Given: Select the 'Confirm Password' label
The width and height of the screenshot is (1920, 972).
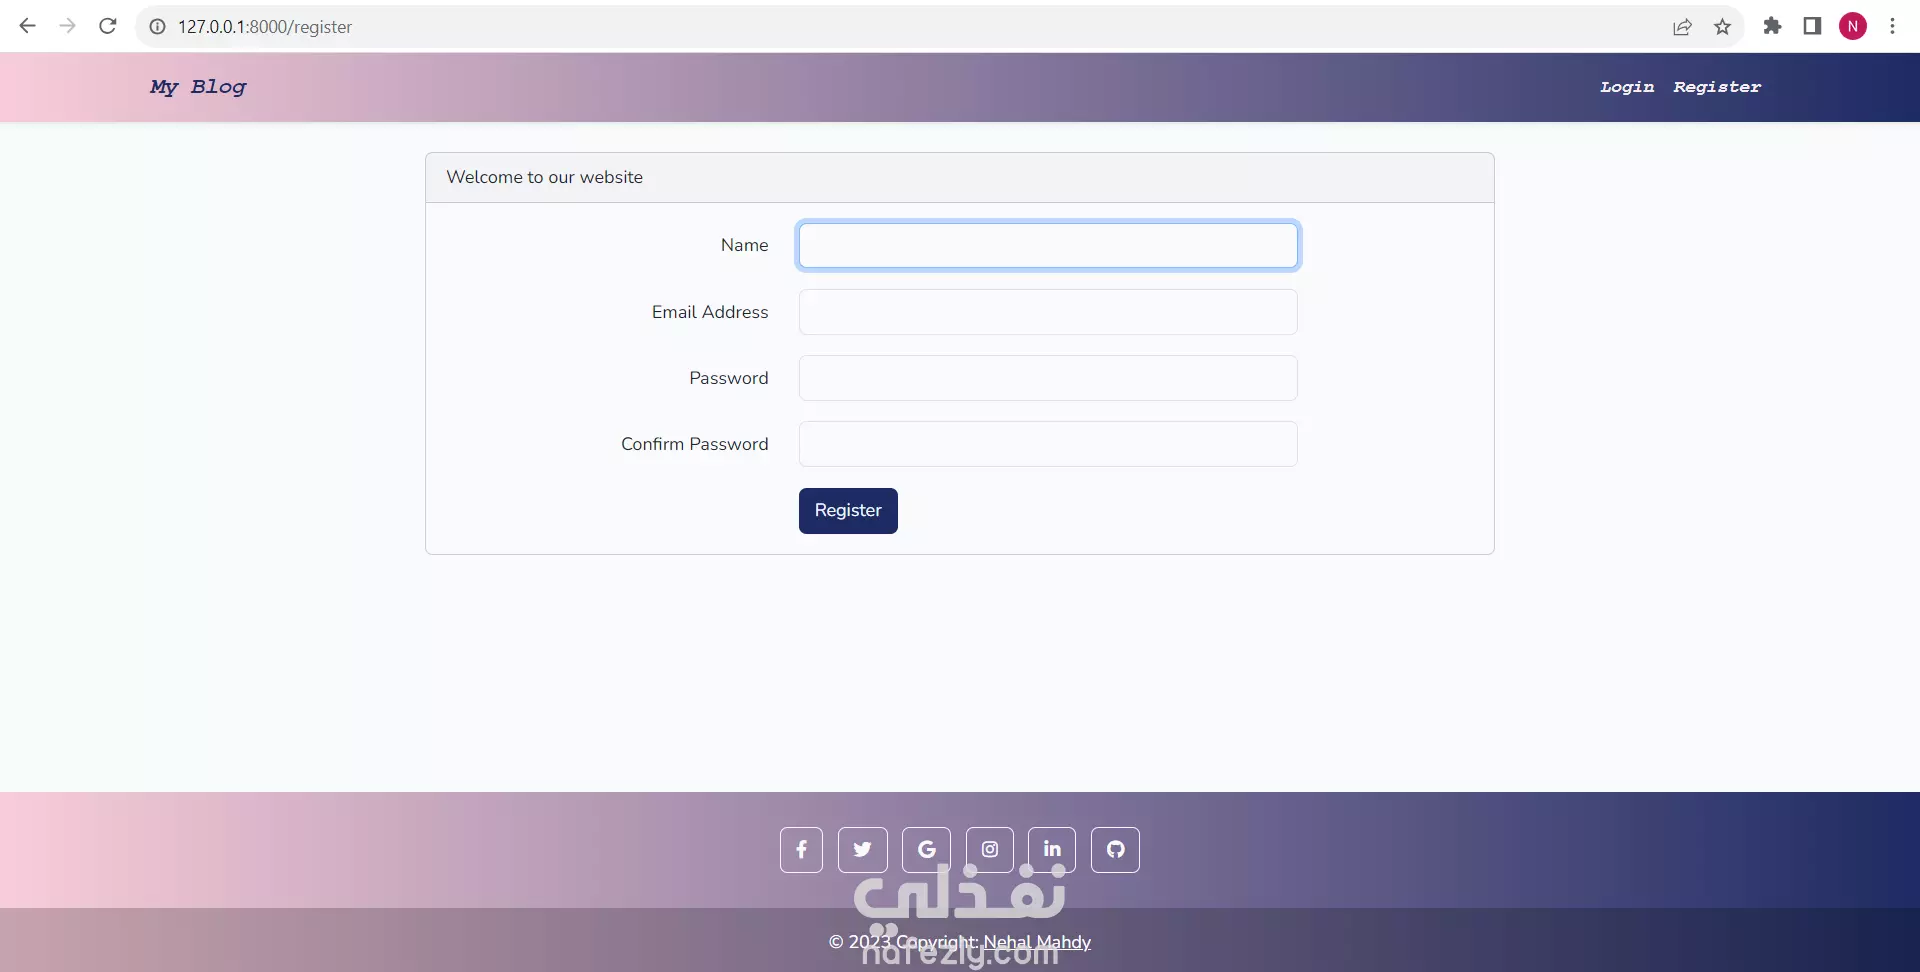Looking at the screenshot, I should (695, 444).
